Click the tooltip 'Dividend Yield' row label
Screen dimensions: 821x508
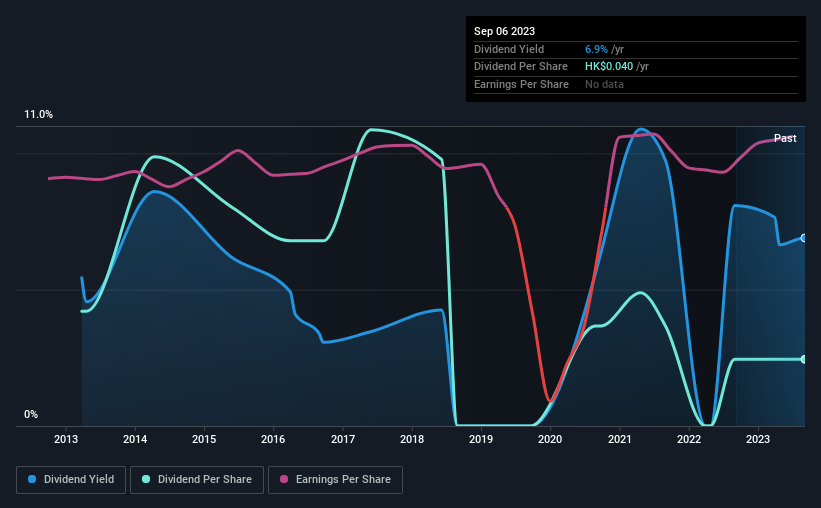[509, 49]
